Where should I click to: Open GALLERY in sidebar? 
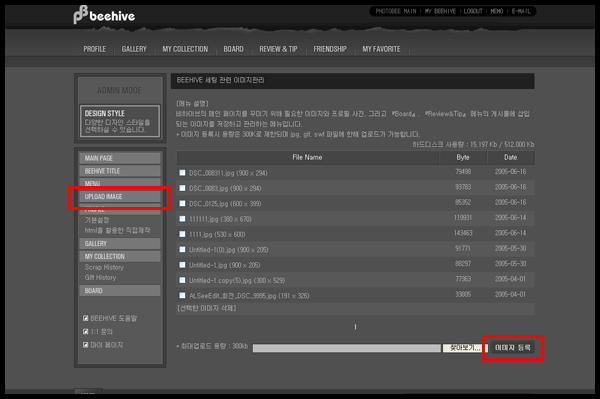coord(120,244)
